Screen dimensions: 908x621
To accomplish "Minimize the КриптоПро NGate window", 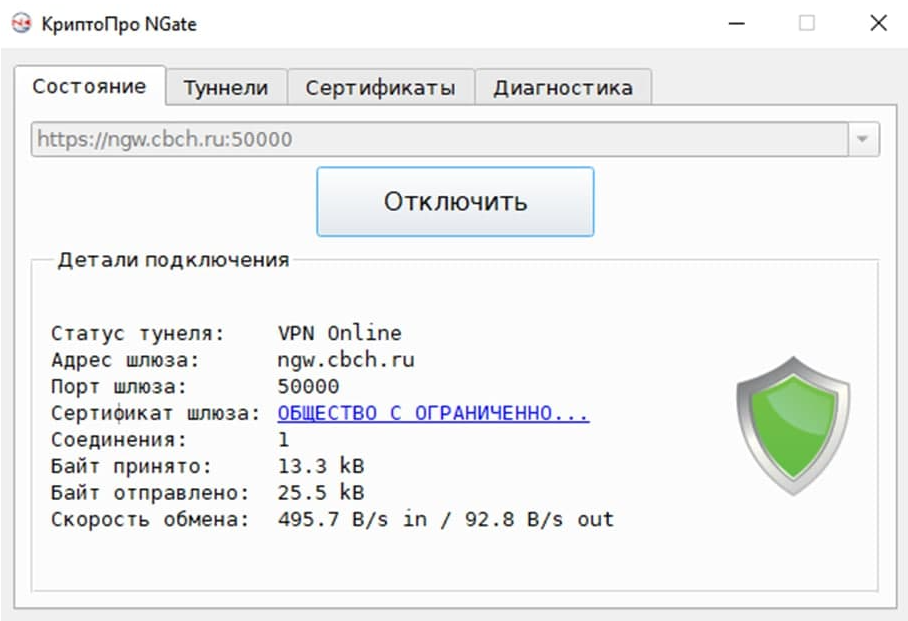I will pyautogui.click(x=737, y=24).
